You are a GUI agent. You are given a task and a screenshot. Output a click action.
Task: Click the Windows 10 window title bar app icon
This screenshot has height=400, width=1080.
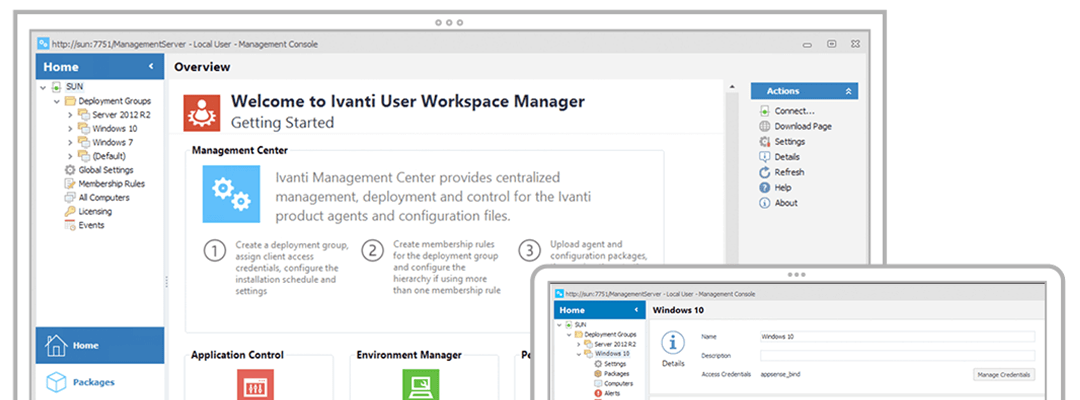[559, 293]
